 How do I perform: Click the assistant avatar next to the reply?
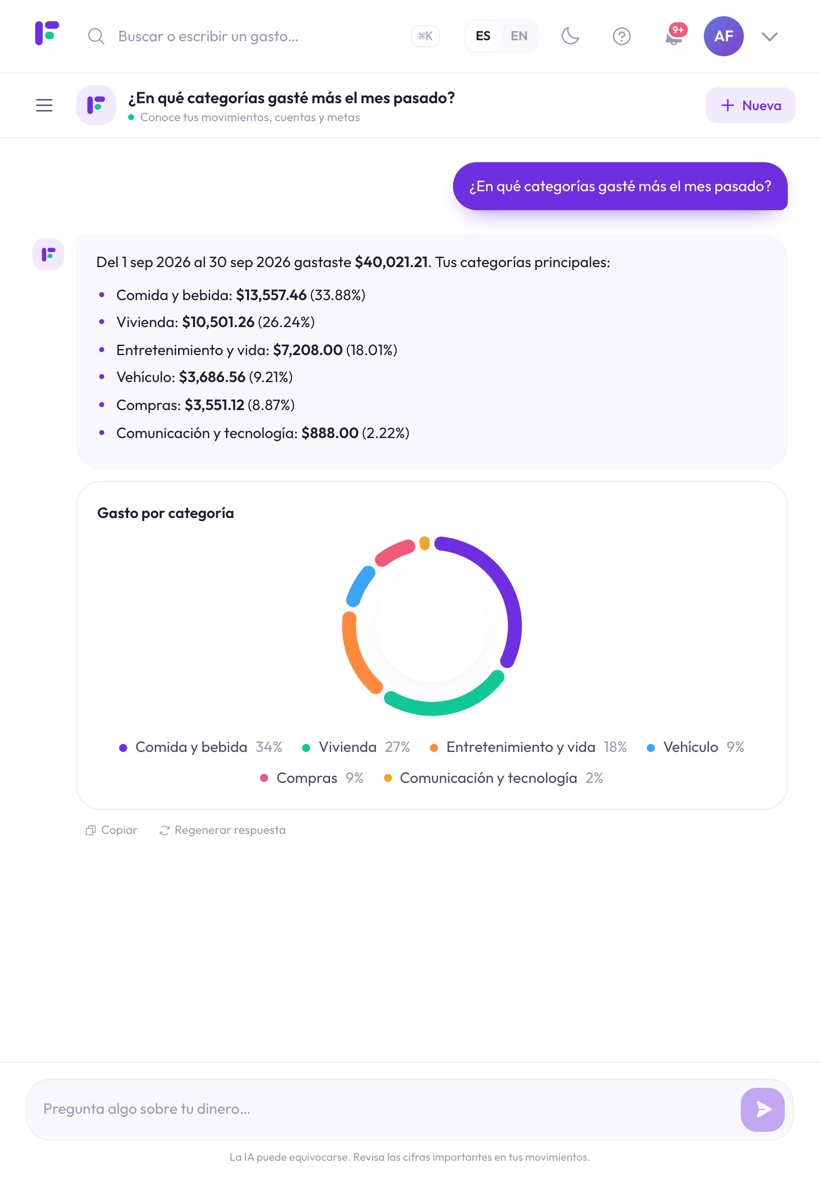point(48,254)
